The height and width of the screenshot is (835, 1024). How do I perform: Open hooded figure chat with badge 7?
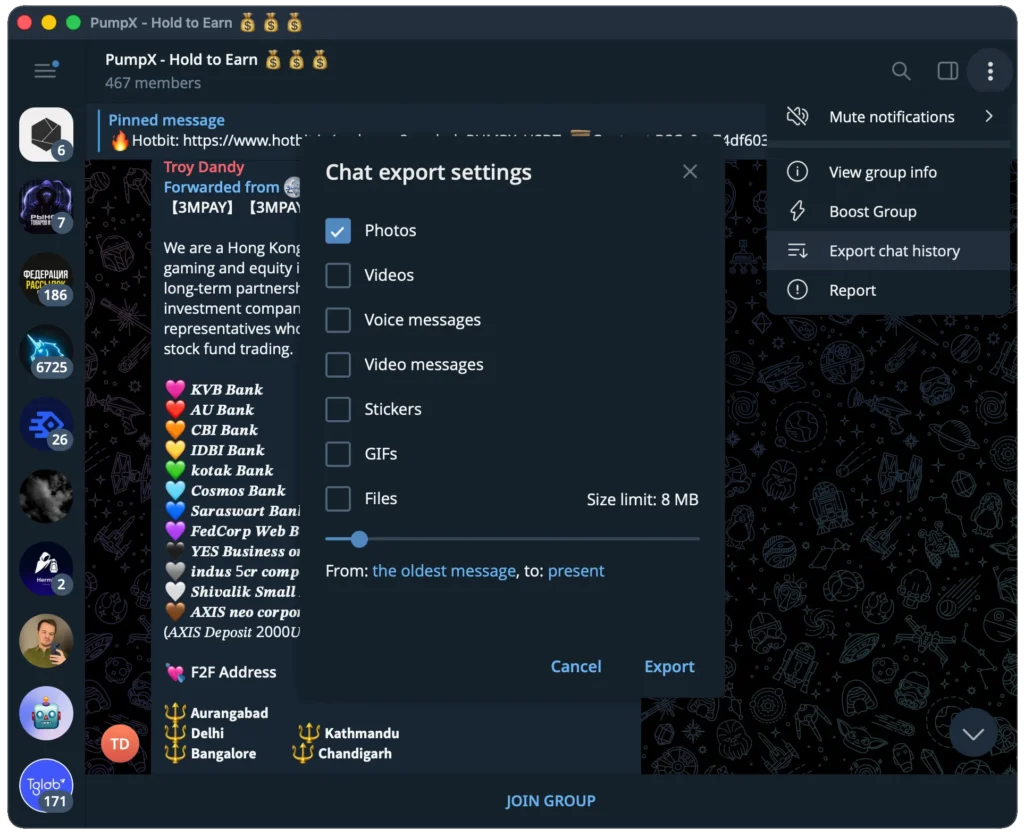coord(46,207)
